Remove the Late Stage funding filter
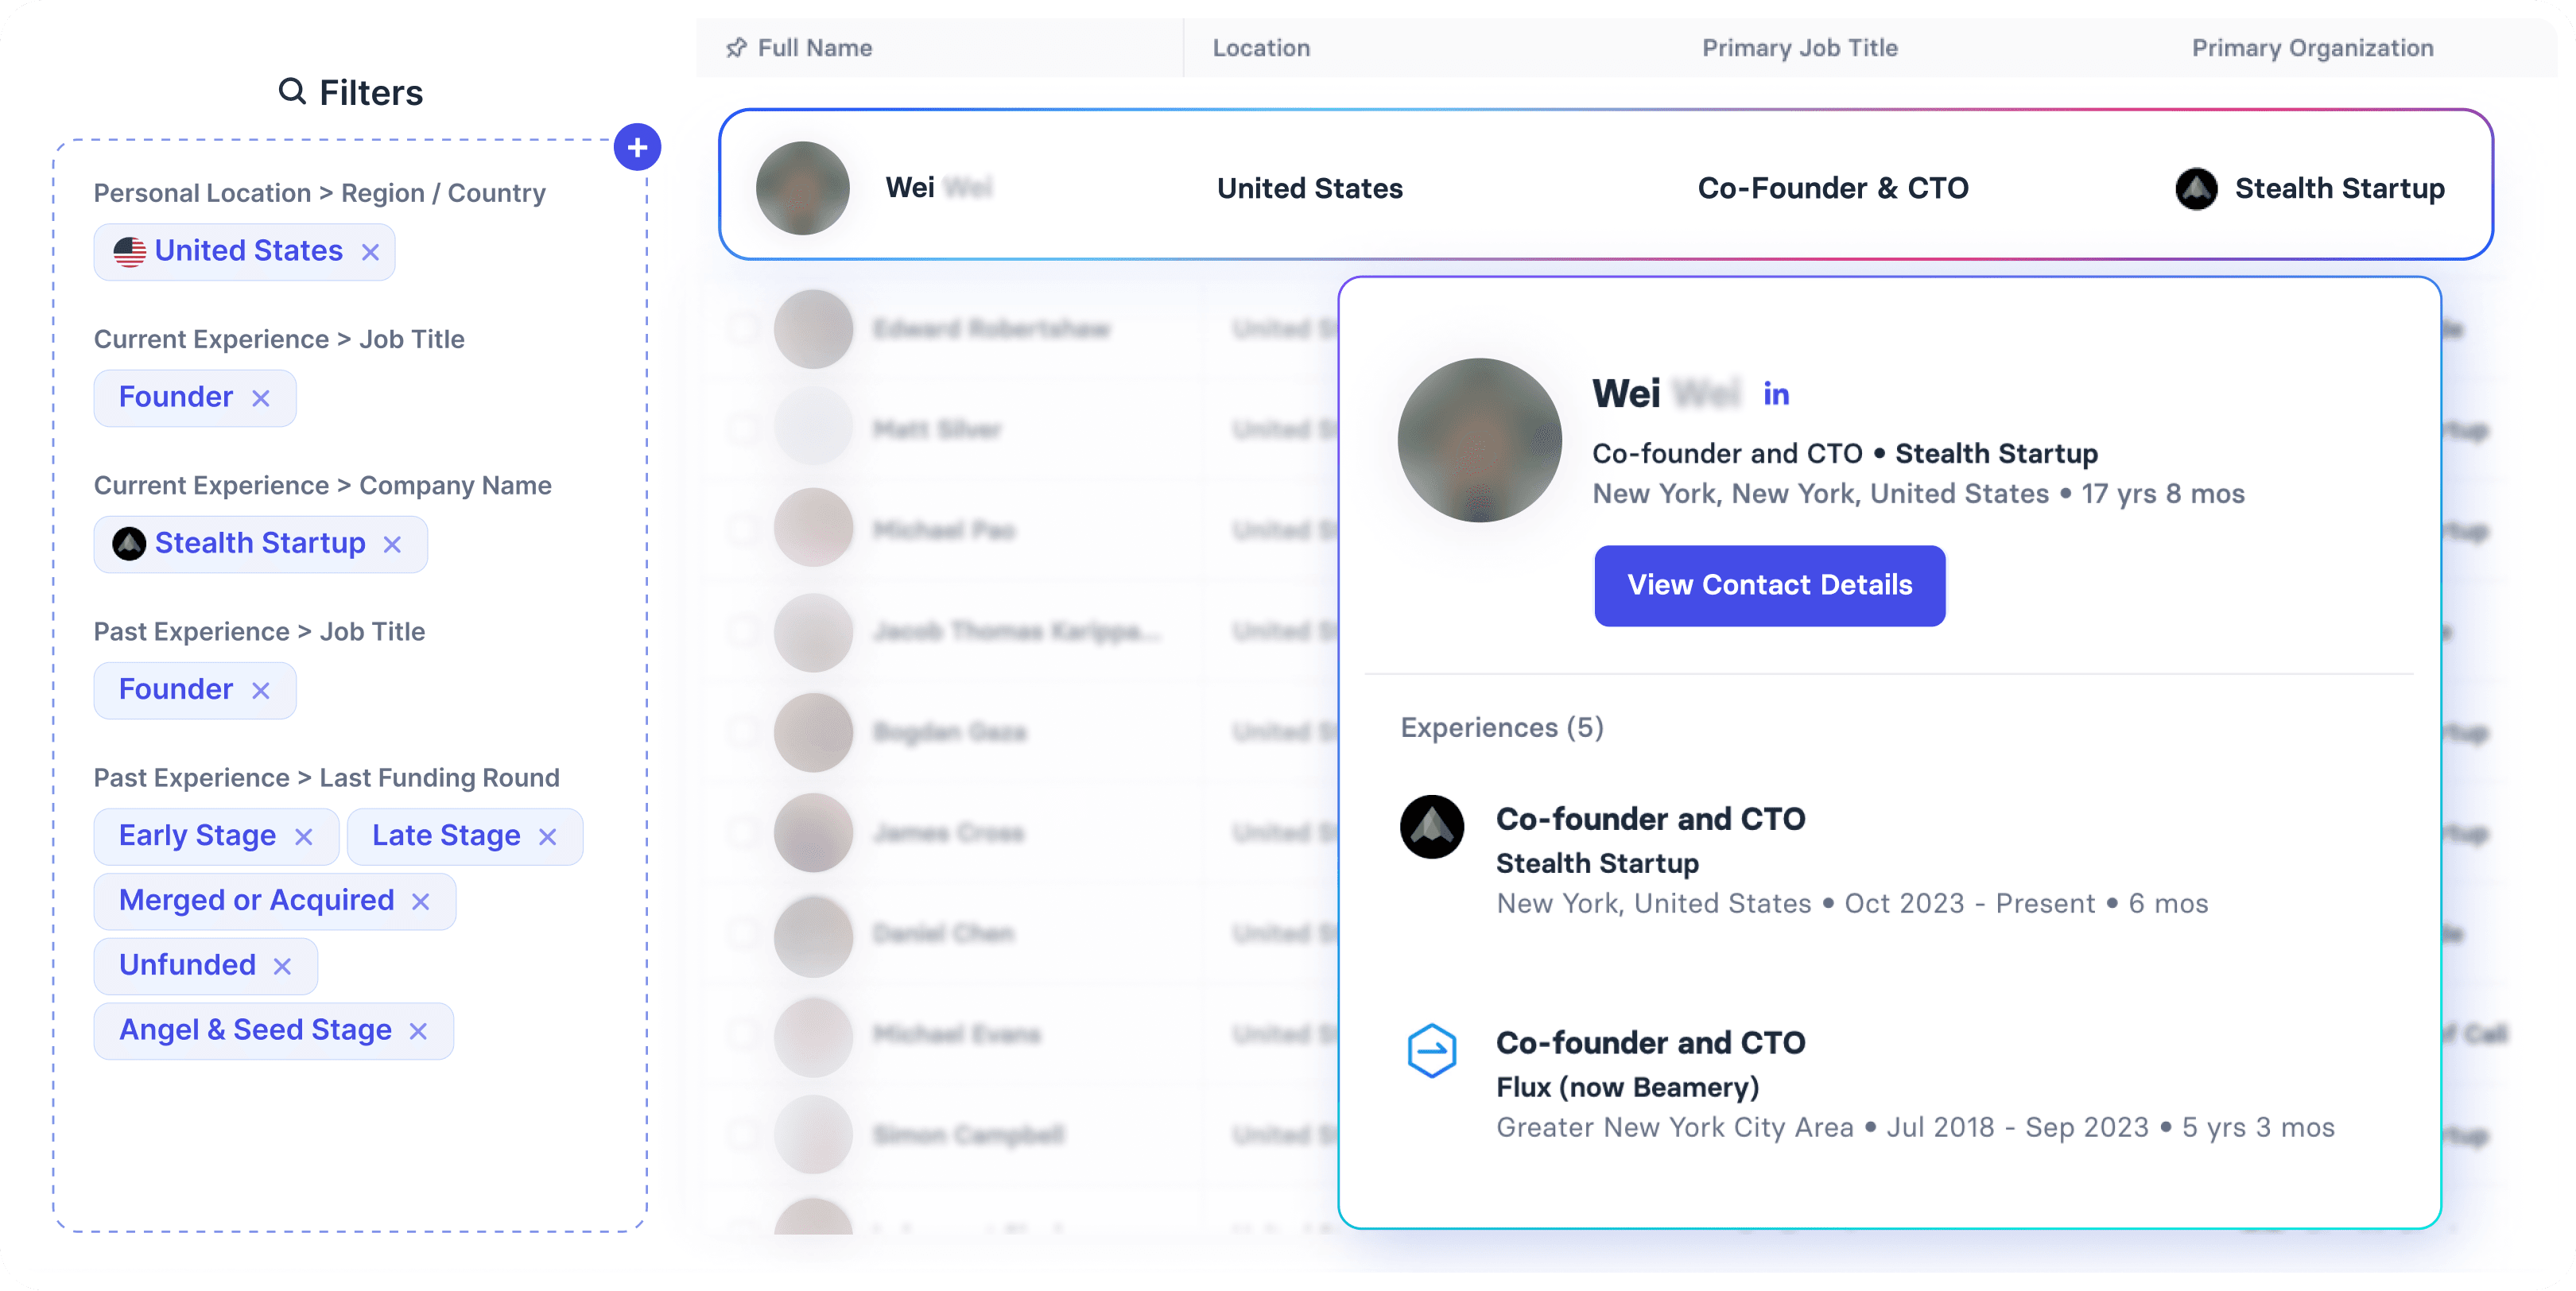Viewport: 2576px width, 1291px height. pos(547,837)
